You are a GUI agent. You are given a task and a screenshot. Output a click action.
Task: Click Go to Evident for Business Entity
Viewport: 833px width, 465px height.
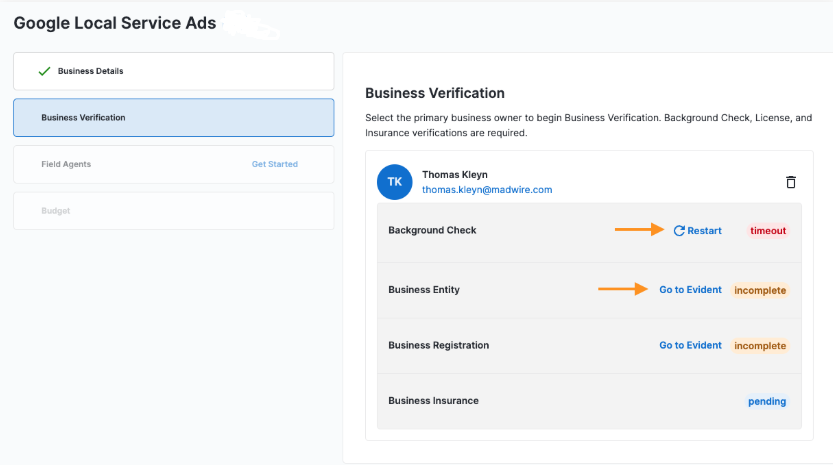tap(690, 290)
